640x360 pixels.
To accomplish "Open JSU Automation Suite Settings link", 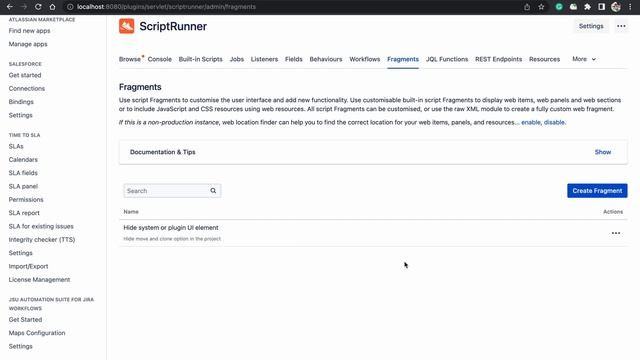I will tap(20, 347).
